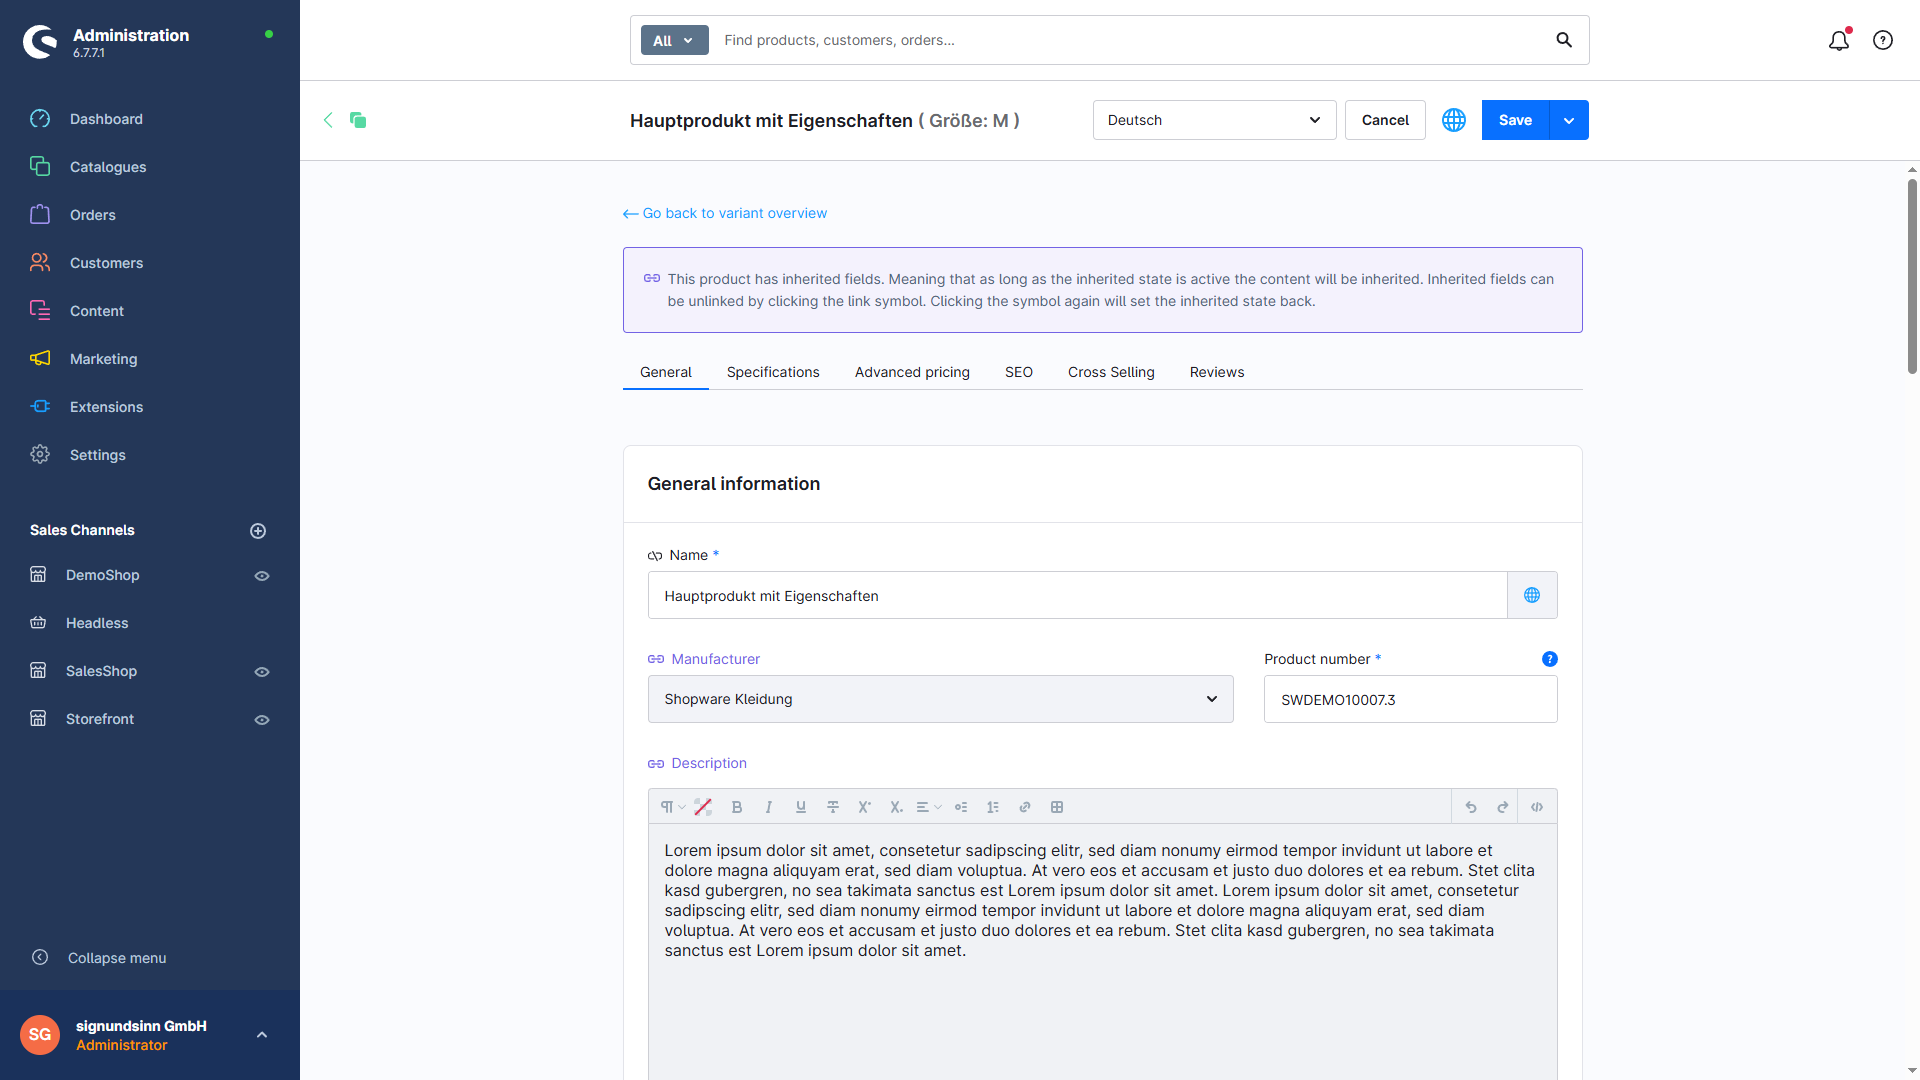Select the Bold formatting icon in description editor
This screenshot has width=1920, height=1080.
(x=737, y=806)
